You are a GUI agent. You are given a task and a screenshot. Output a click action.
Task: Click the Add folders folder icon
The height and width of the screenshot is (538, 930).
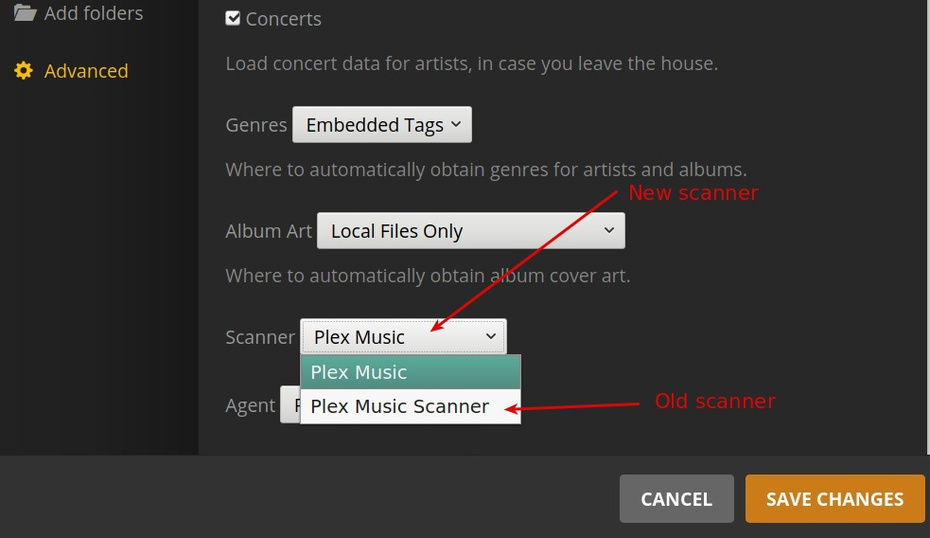tap(24, 13)
